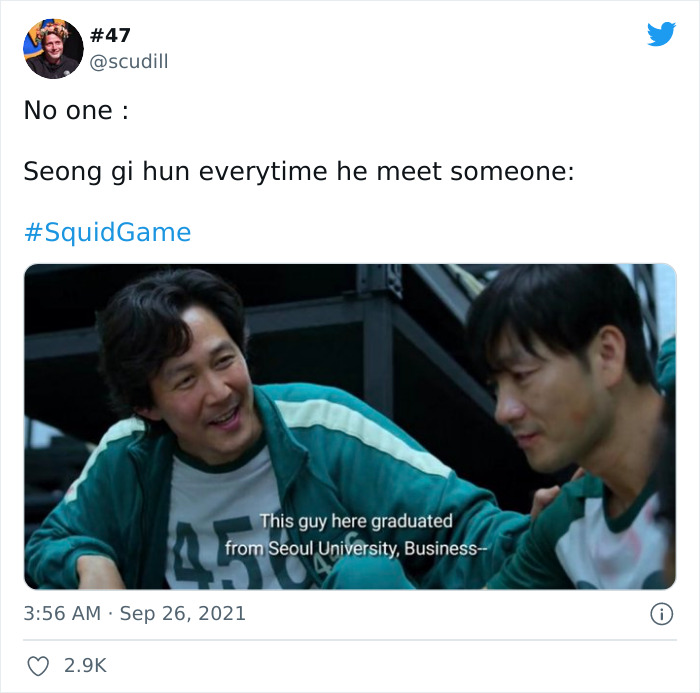Open the @scudill profile handle
The width and height of the screenshot is (700, 693).
tap(129, 61)
